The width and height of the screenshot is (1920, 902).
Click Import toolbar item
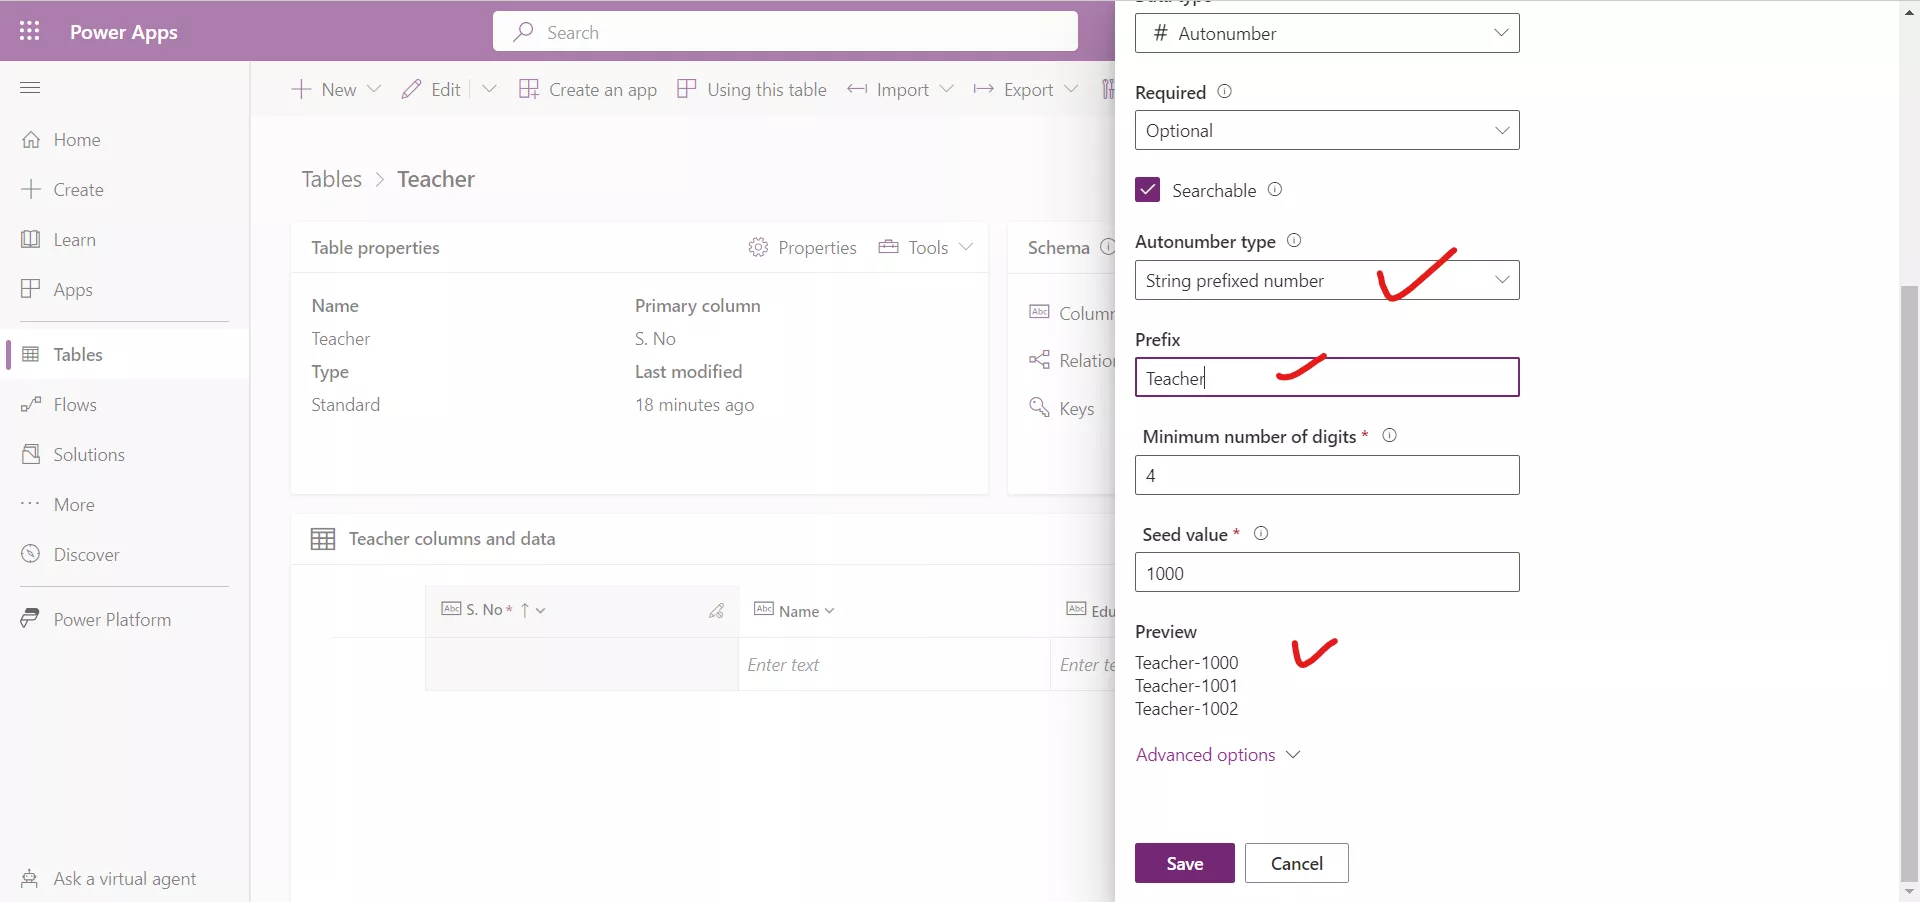888,89
